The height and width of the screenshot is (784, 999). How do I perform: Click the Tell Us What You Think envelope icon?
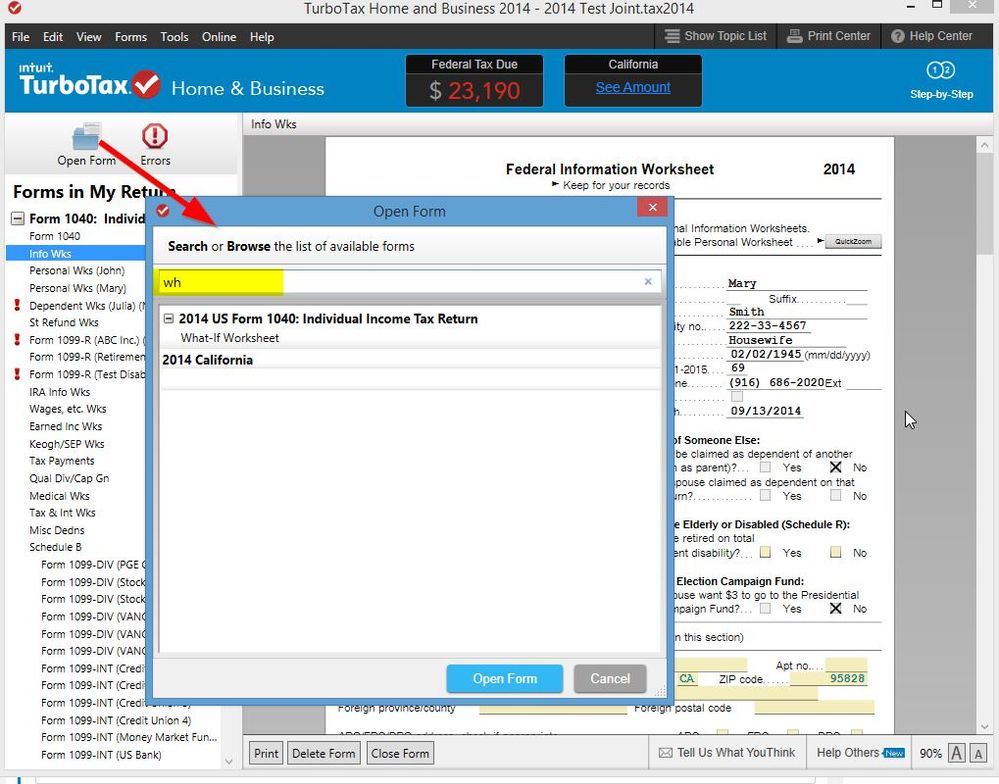665,753
